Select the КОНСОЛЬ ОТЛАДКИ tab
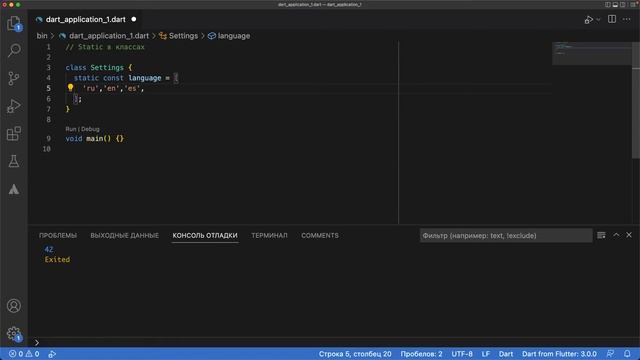Viewport: 640px width, 360px height. pyautogui.click(x=205, y=236)
